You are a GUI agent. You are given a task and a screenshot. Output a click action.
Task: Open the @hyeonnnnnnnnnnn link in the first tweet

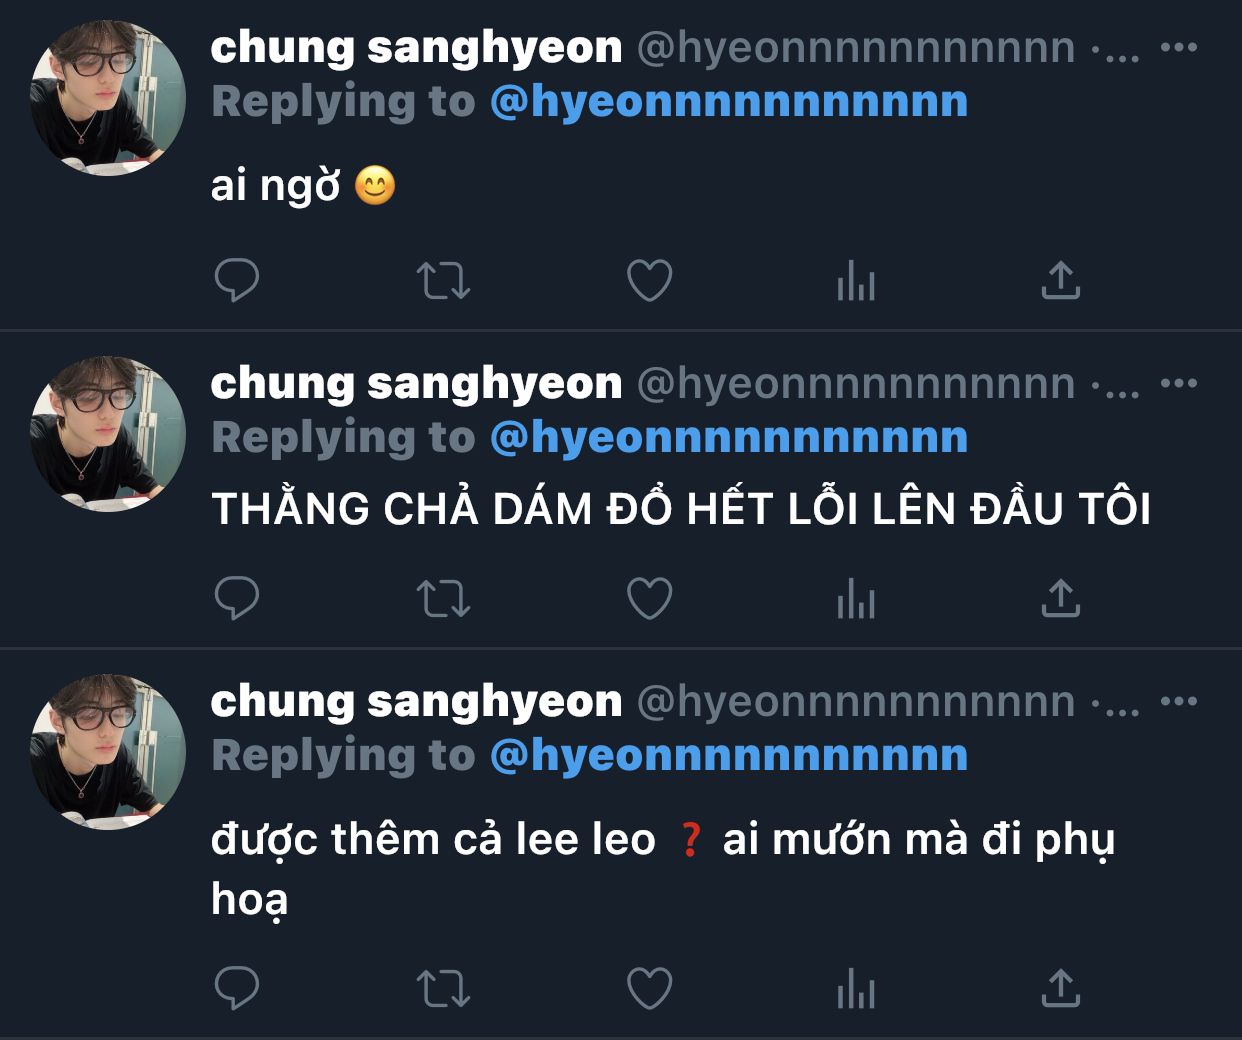click(729, 102)
